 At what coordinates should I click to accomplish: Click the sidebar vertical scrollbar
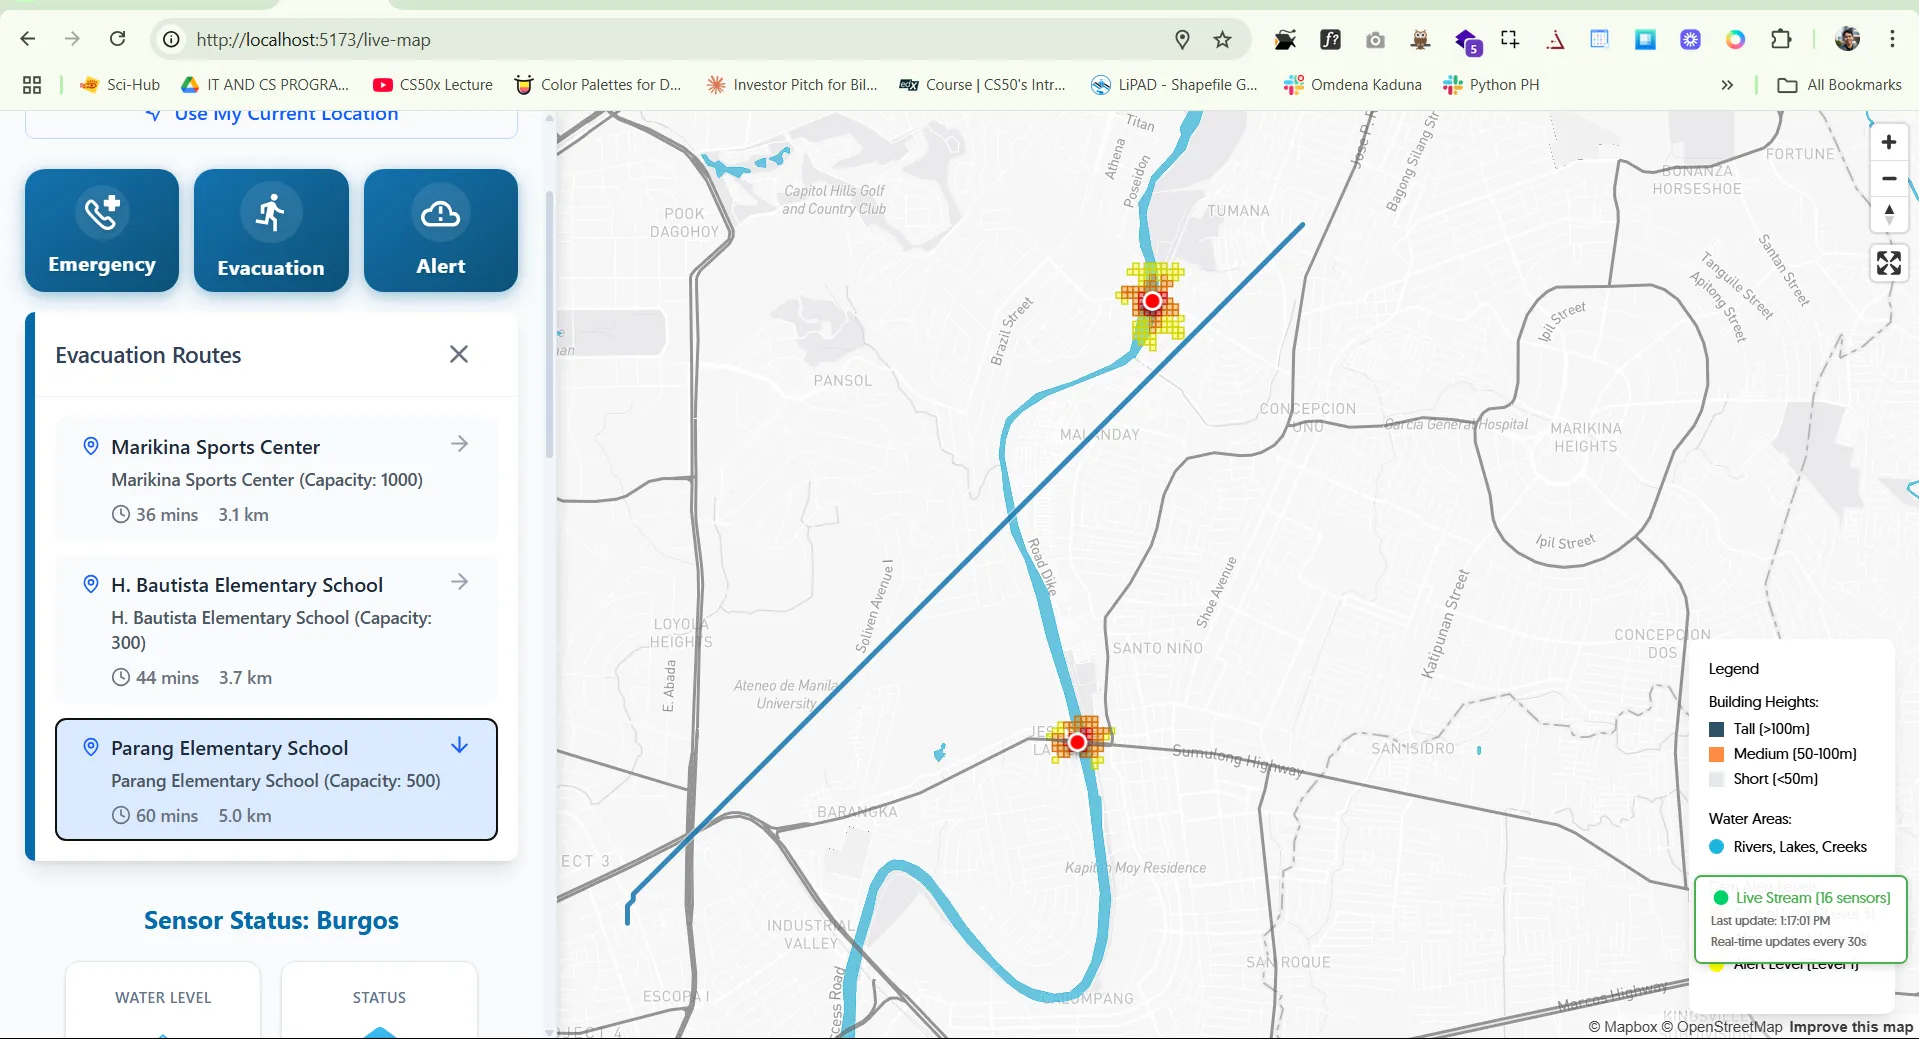(x=549, y=325)
